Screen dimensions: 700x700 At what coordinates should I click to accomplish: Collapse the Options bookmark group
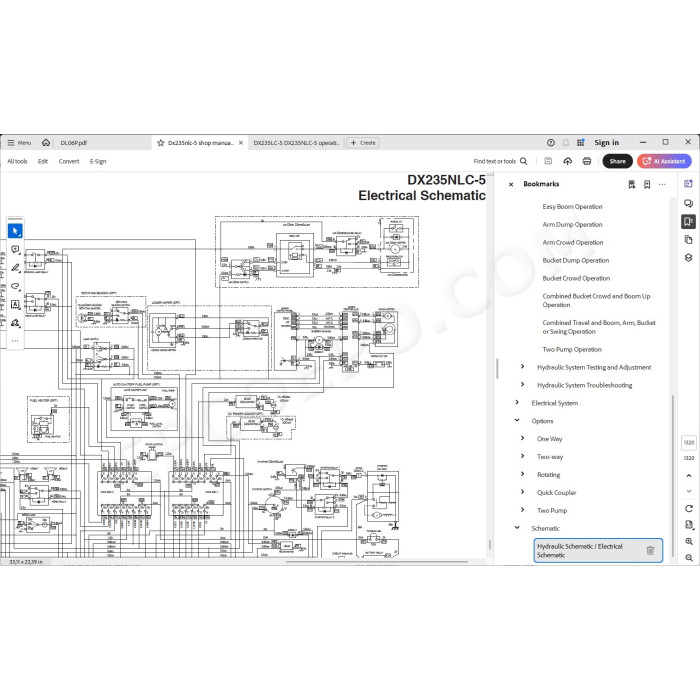(x=517, y=420)
